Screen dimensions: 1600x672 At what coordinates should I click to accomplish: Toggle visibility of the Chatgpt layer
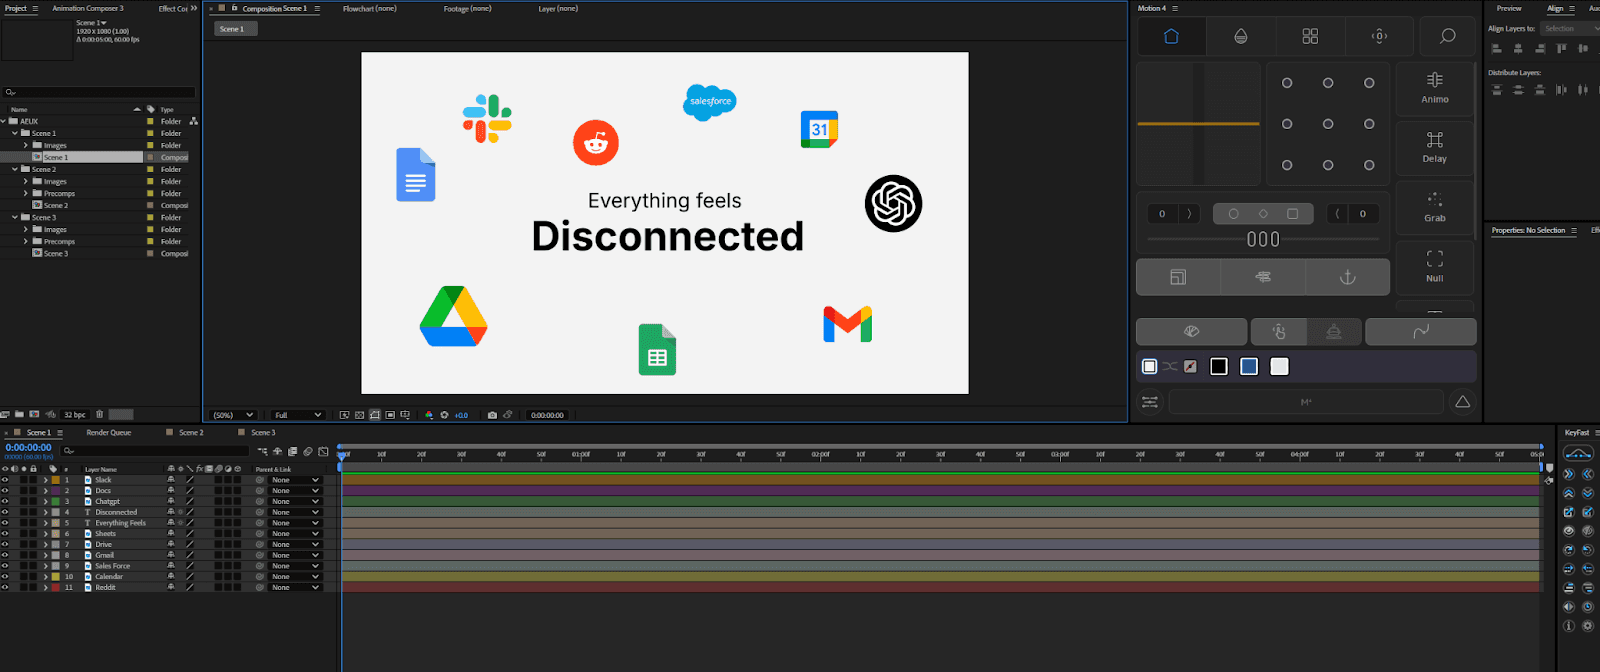pyautogui.click(x=5, y=501)
